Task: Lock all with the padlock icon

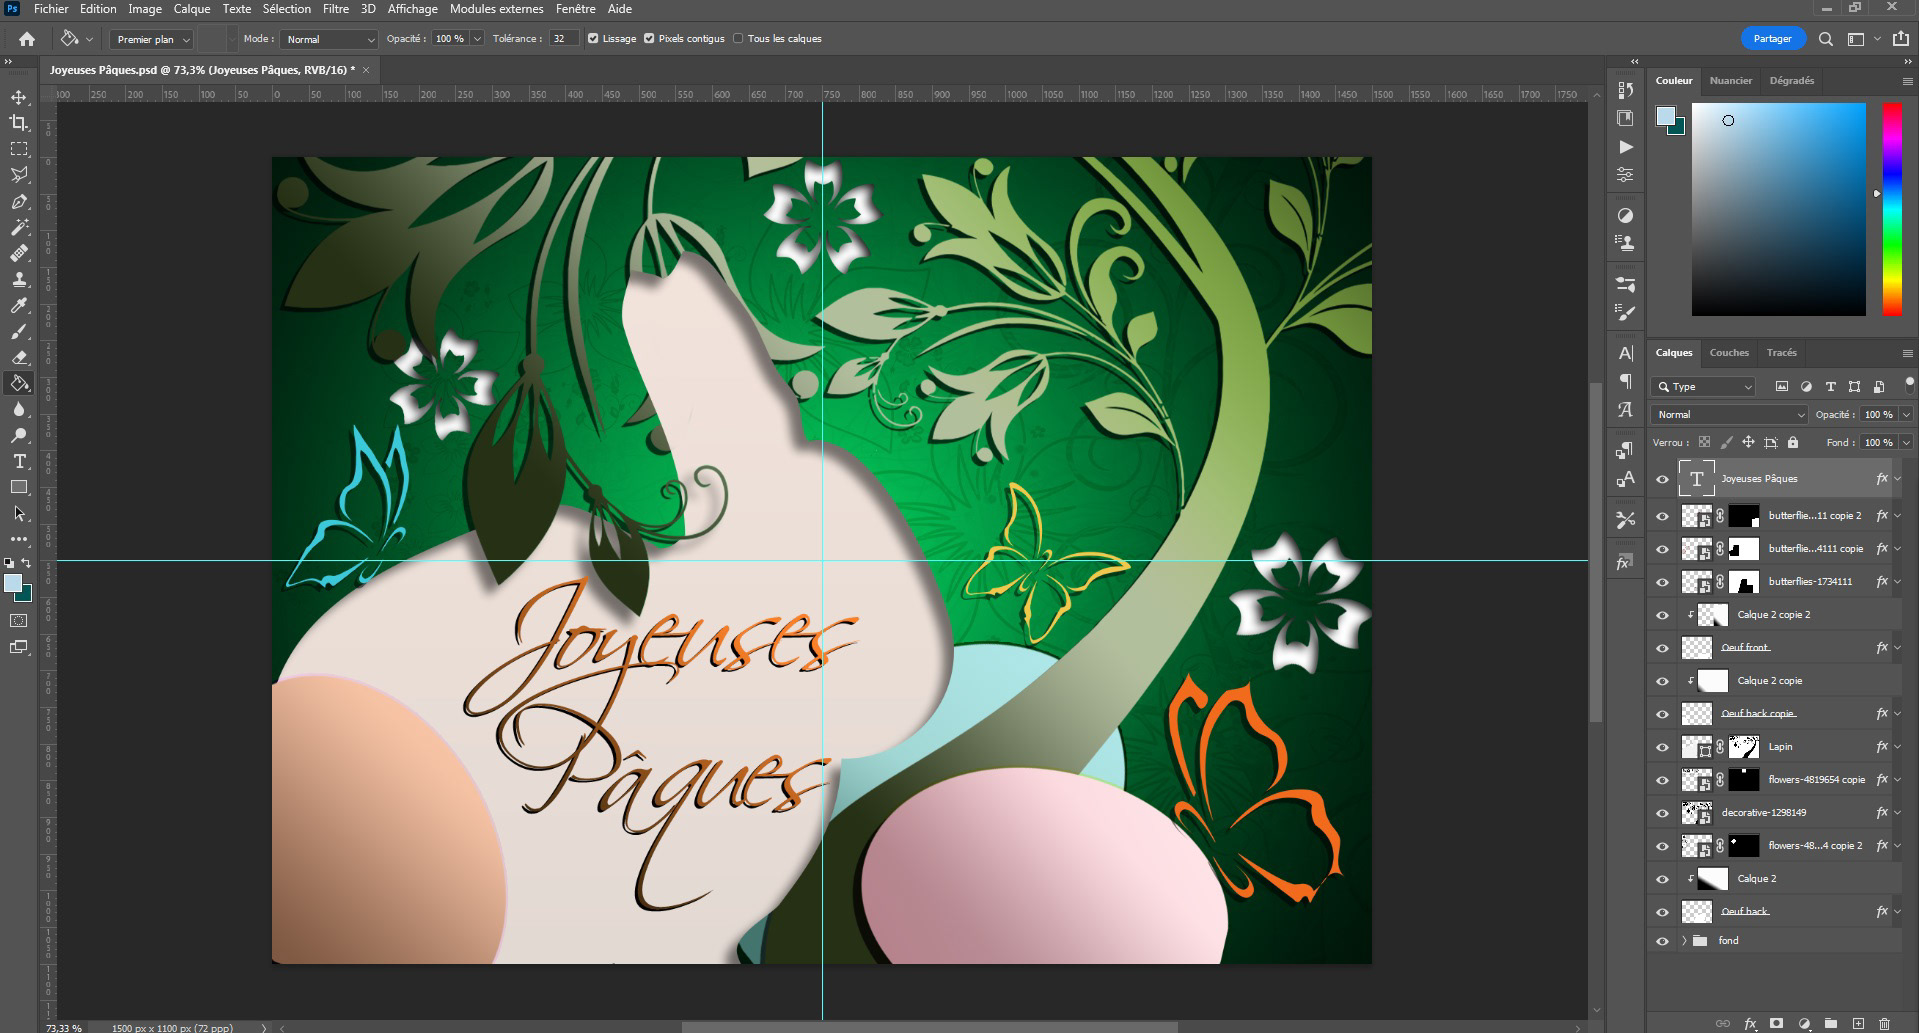Action: [x=1793, y=442]
